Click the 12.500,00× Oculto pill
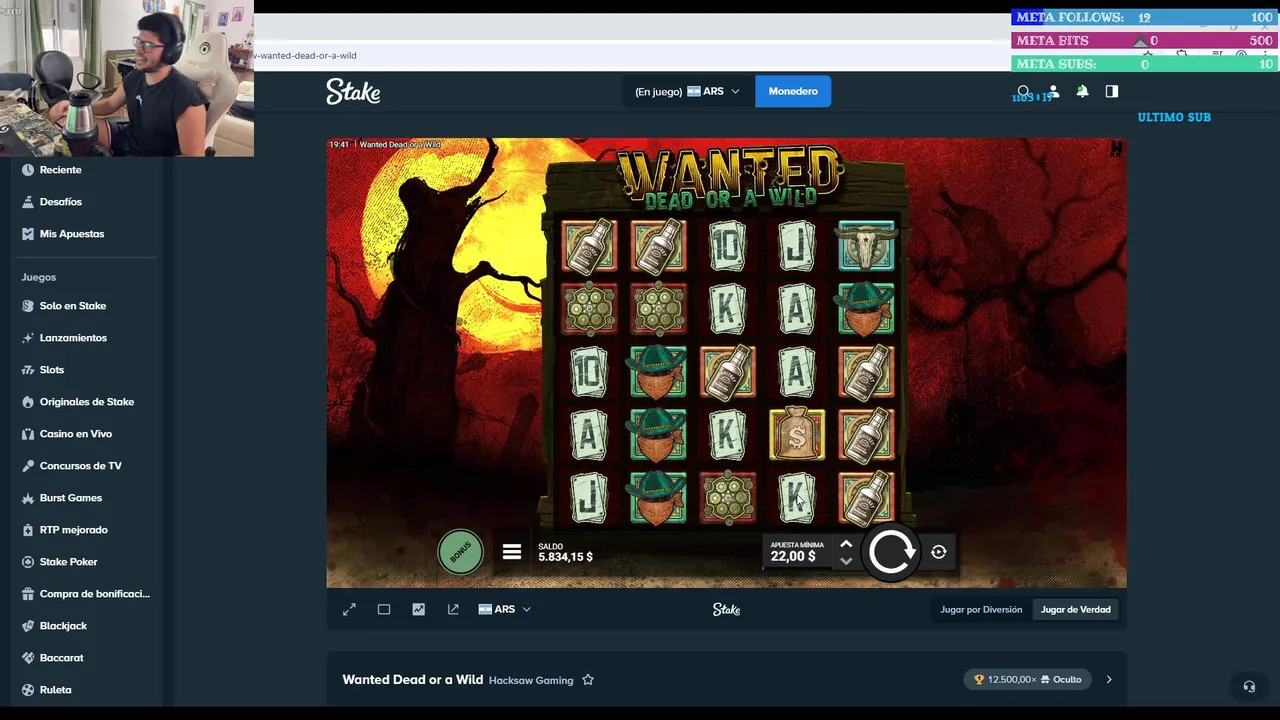The height and width of the screenshot is (720, 1280). point(1028,680)
